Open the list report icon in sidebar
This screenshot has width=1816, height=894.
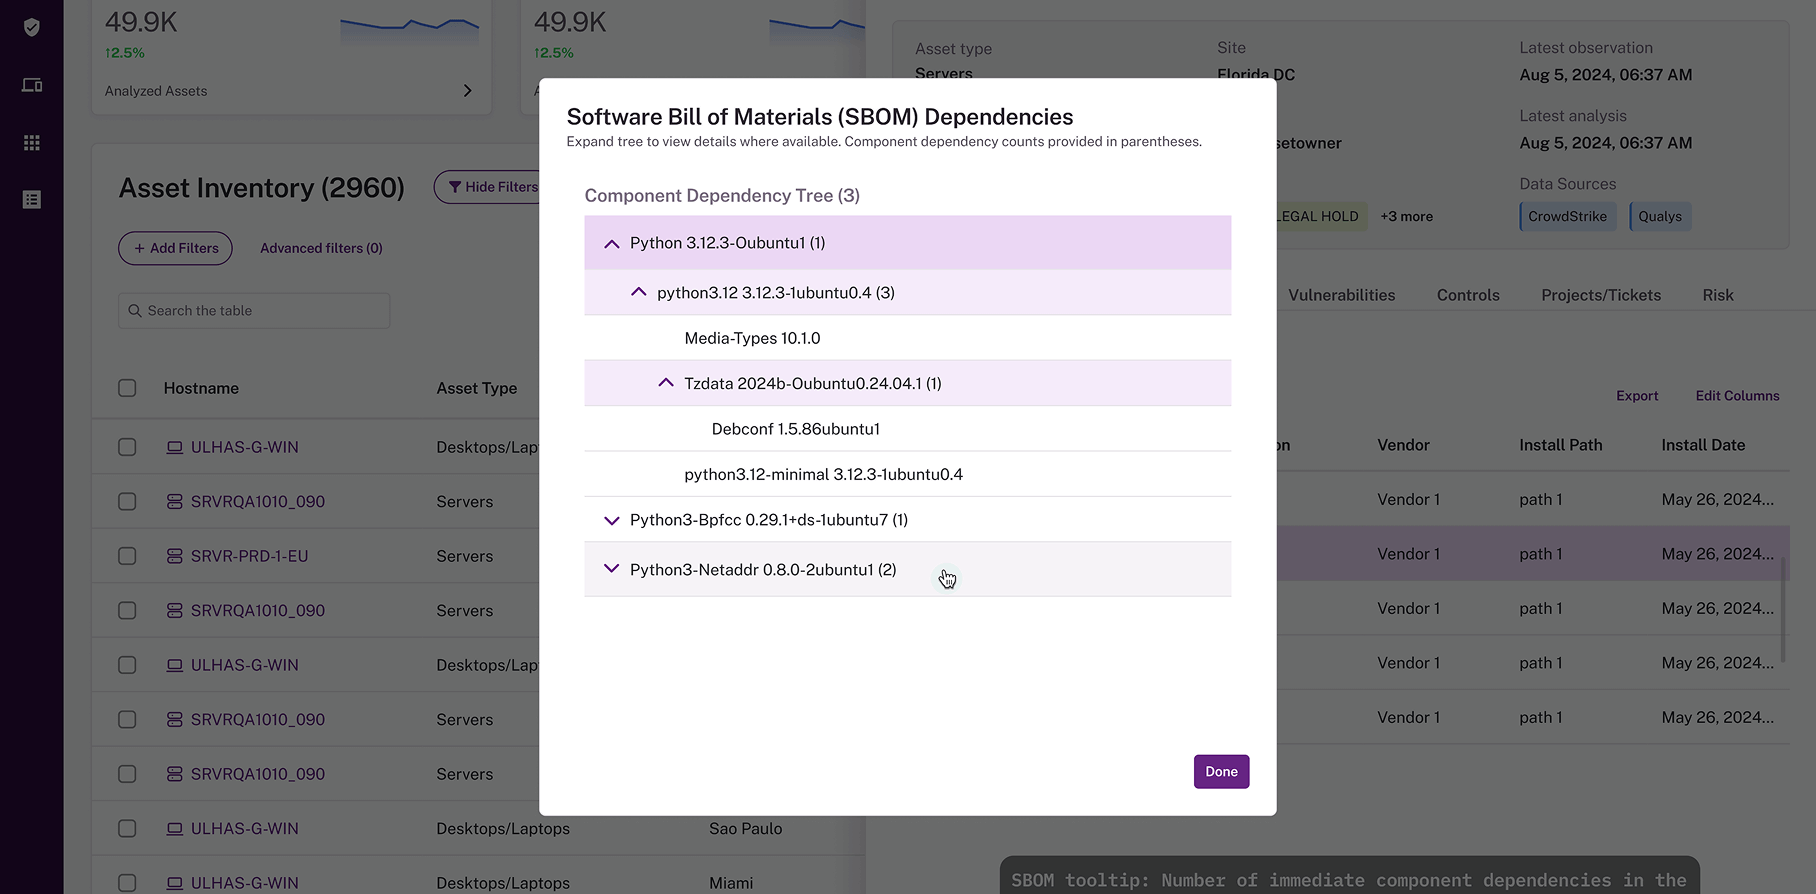(x=32, y=200)
